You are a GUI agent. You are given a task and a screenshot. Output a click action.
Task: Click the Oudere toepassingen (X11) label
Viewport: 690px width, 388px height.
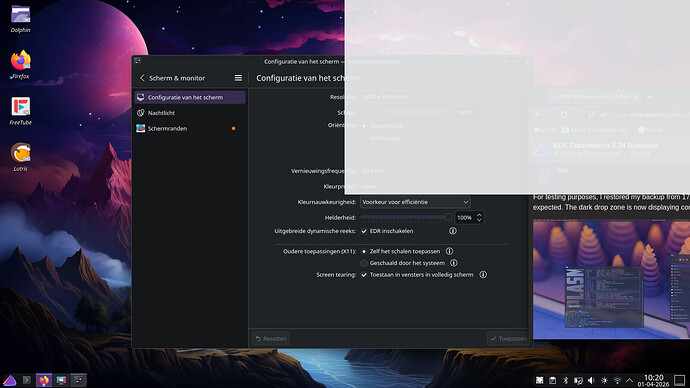pos(319,252)
